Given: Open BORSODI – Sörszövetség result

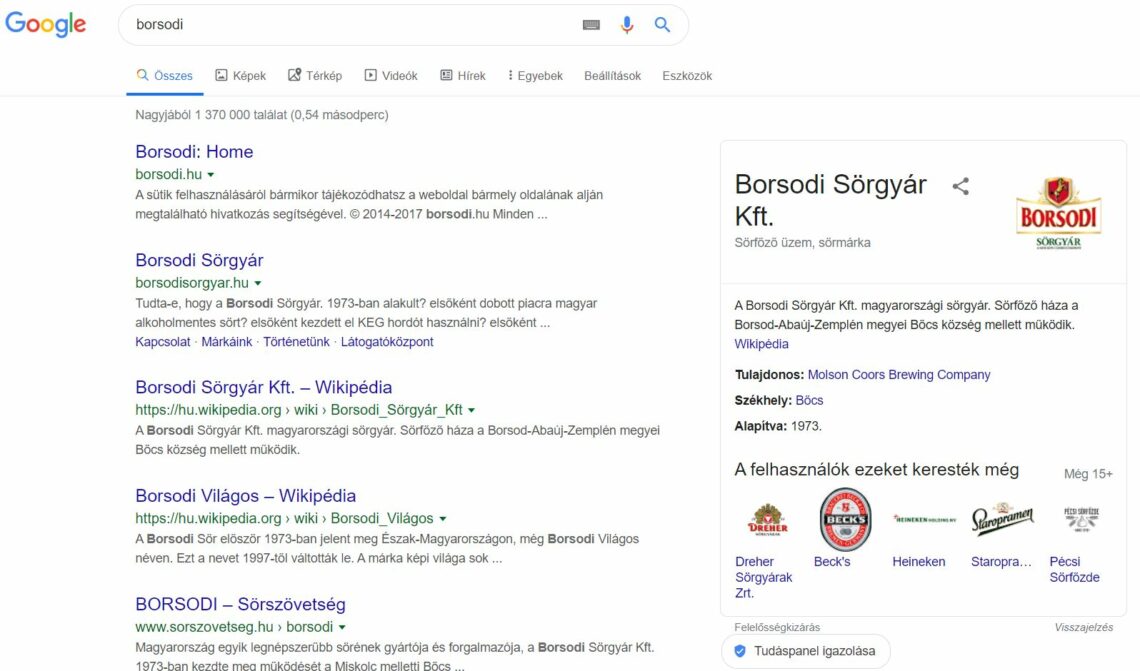Looking at the screenshot, I should [x=241, y=604].
